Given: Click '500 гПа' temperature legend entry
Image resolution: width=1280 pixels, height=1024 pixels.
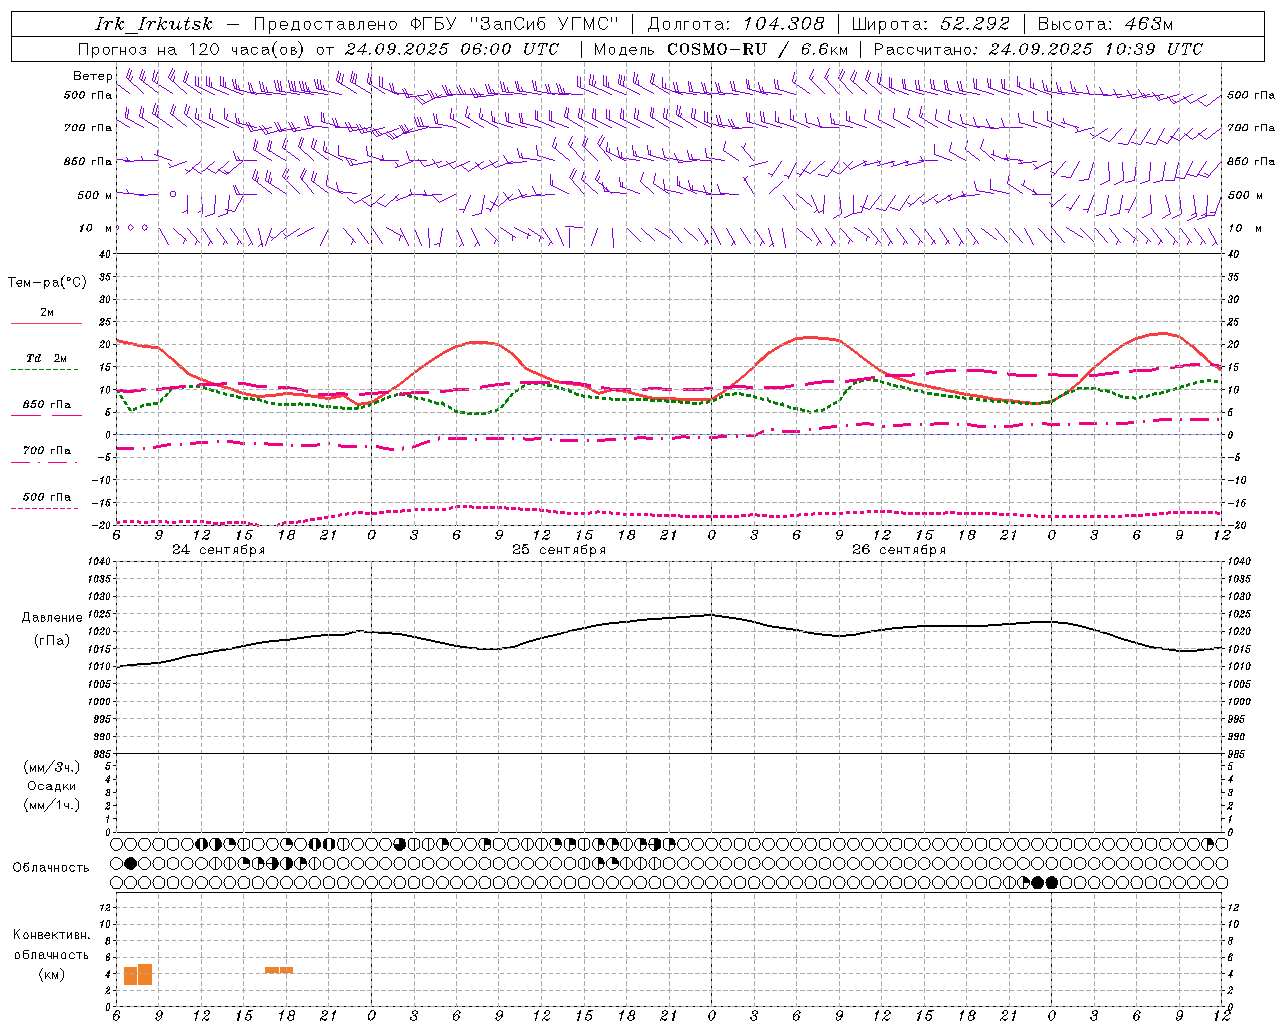Looking at the screenshot, I should (47, 497).
